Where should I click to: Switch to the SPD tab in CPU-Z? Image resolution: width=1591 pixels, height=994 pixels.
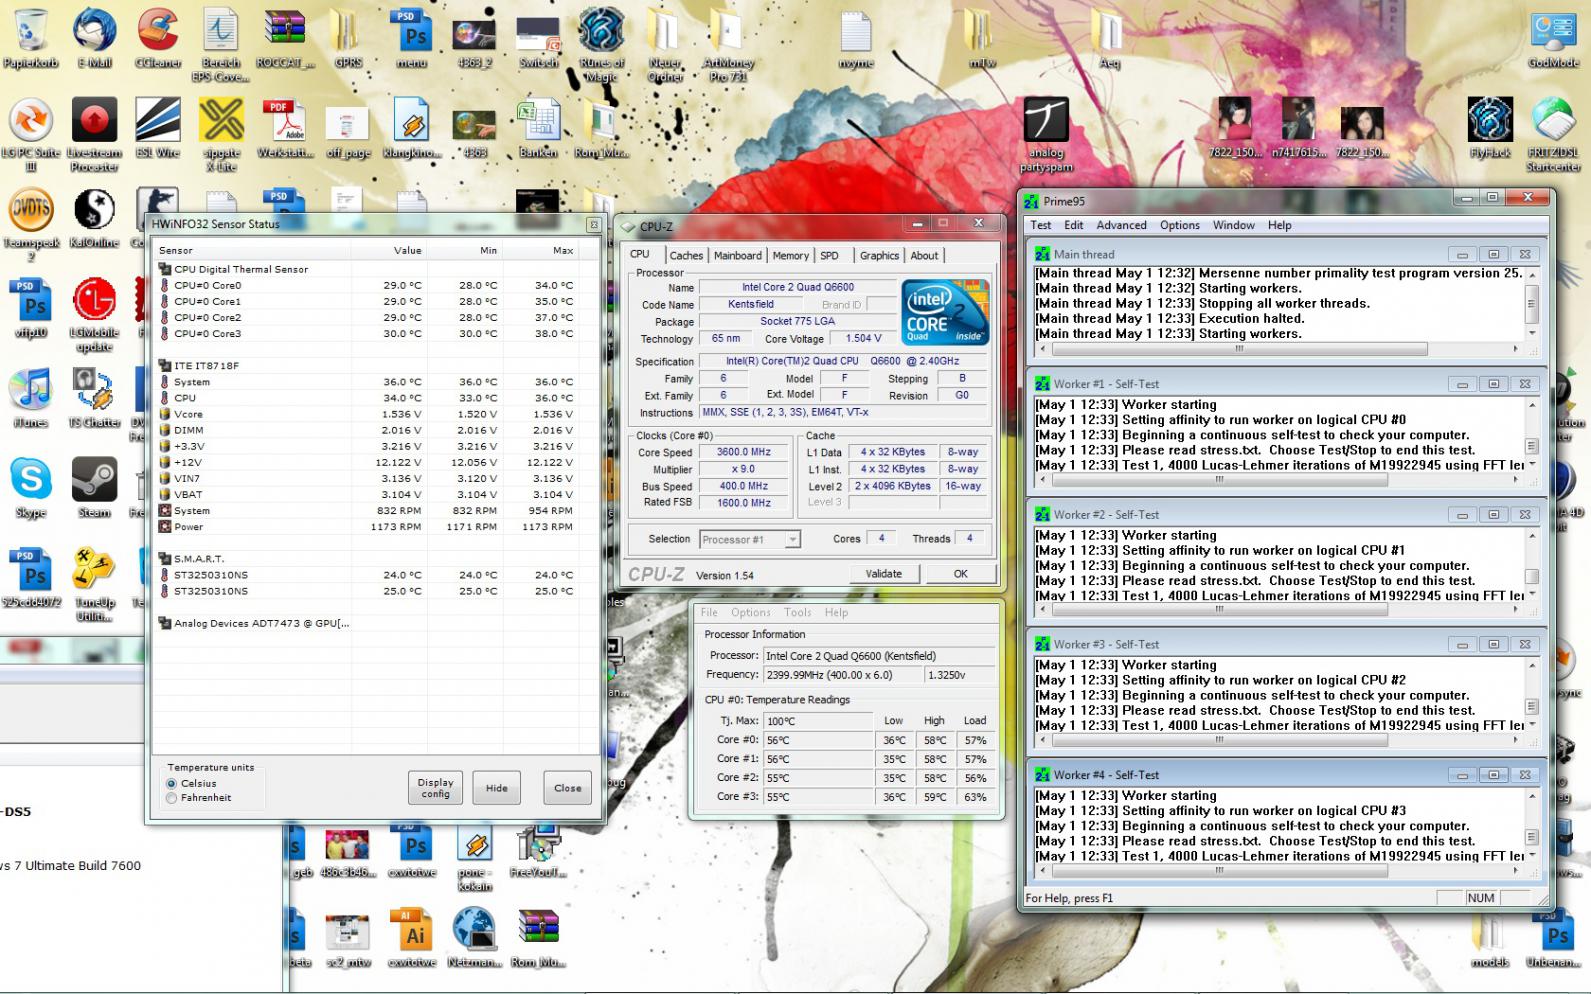(829, 255)
